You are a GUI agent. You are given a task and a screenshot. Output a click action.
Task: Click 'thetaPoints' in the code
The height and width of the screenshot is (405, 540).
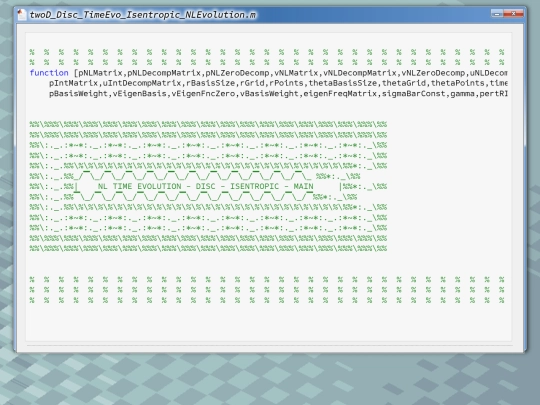457,83
